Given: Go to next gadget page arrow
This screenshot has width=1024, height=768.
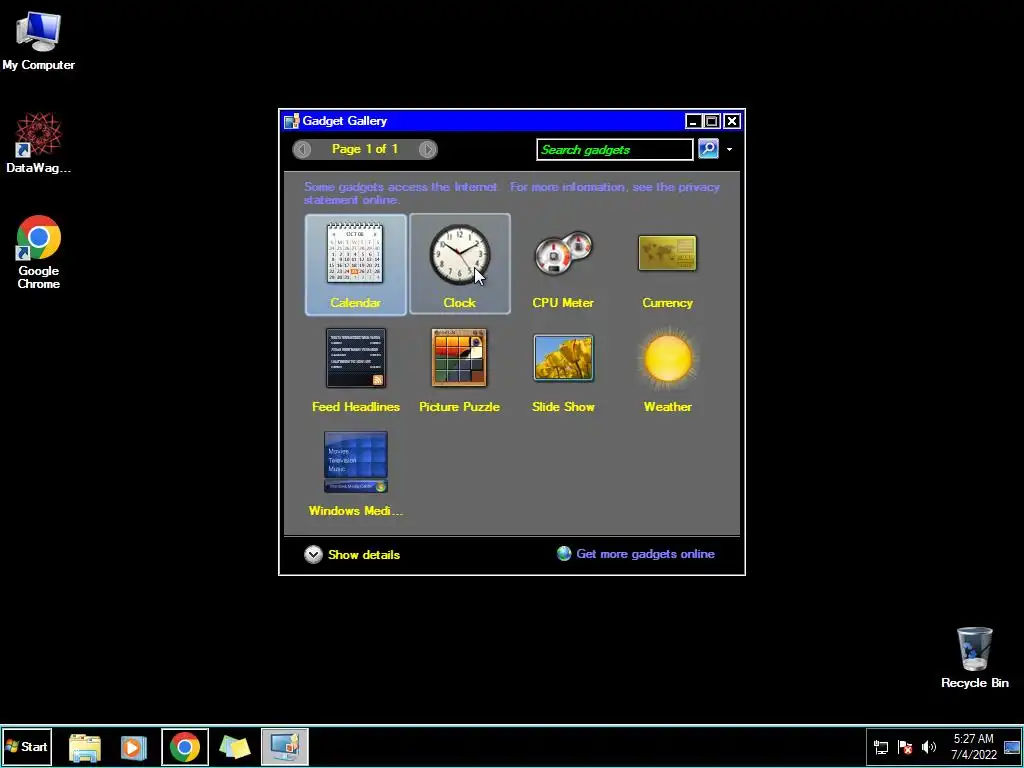Looking at the screenshot, I should click(427, 150).
